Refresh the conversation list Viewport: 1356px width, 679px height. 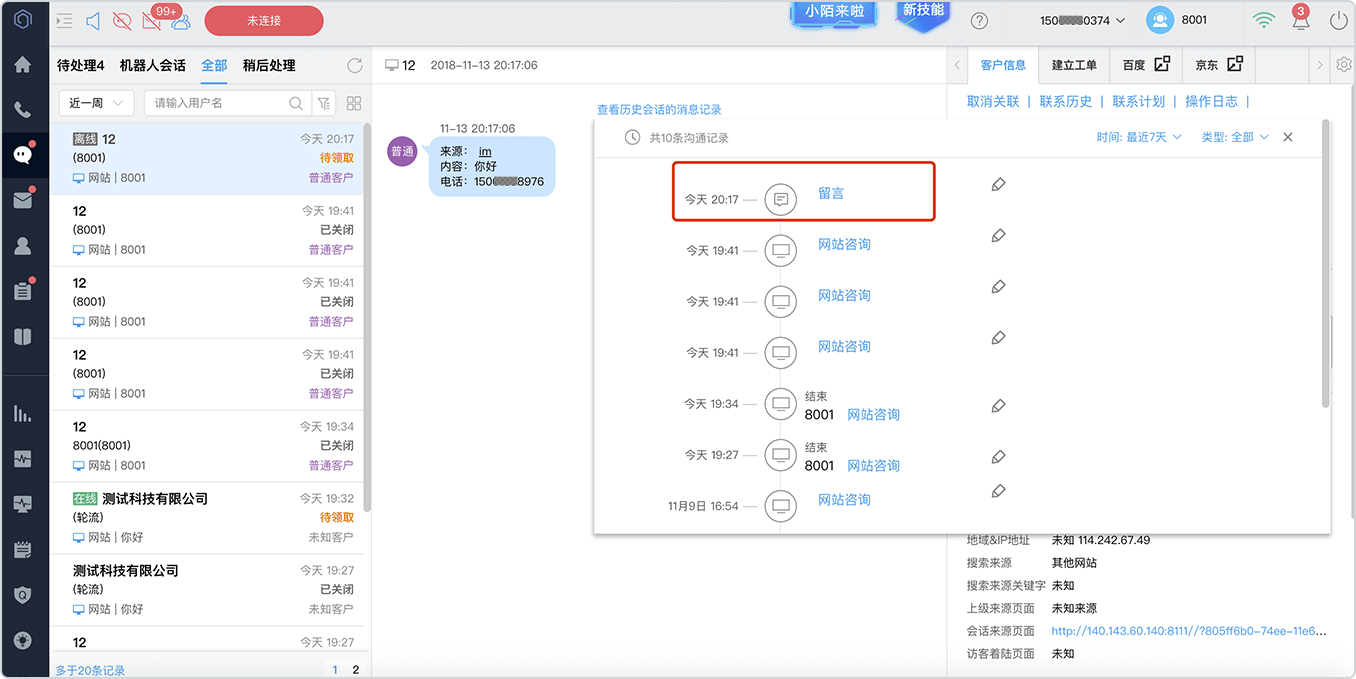pyautogui.click(x=354, y=65)
